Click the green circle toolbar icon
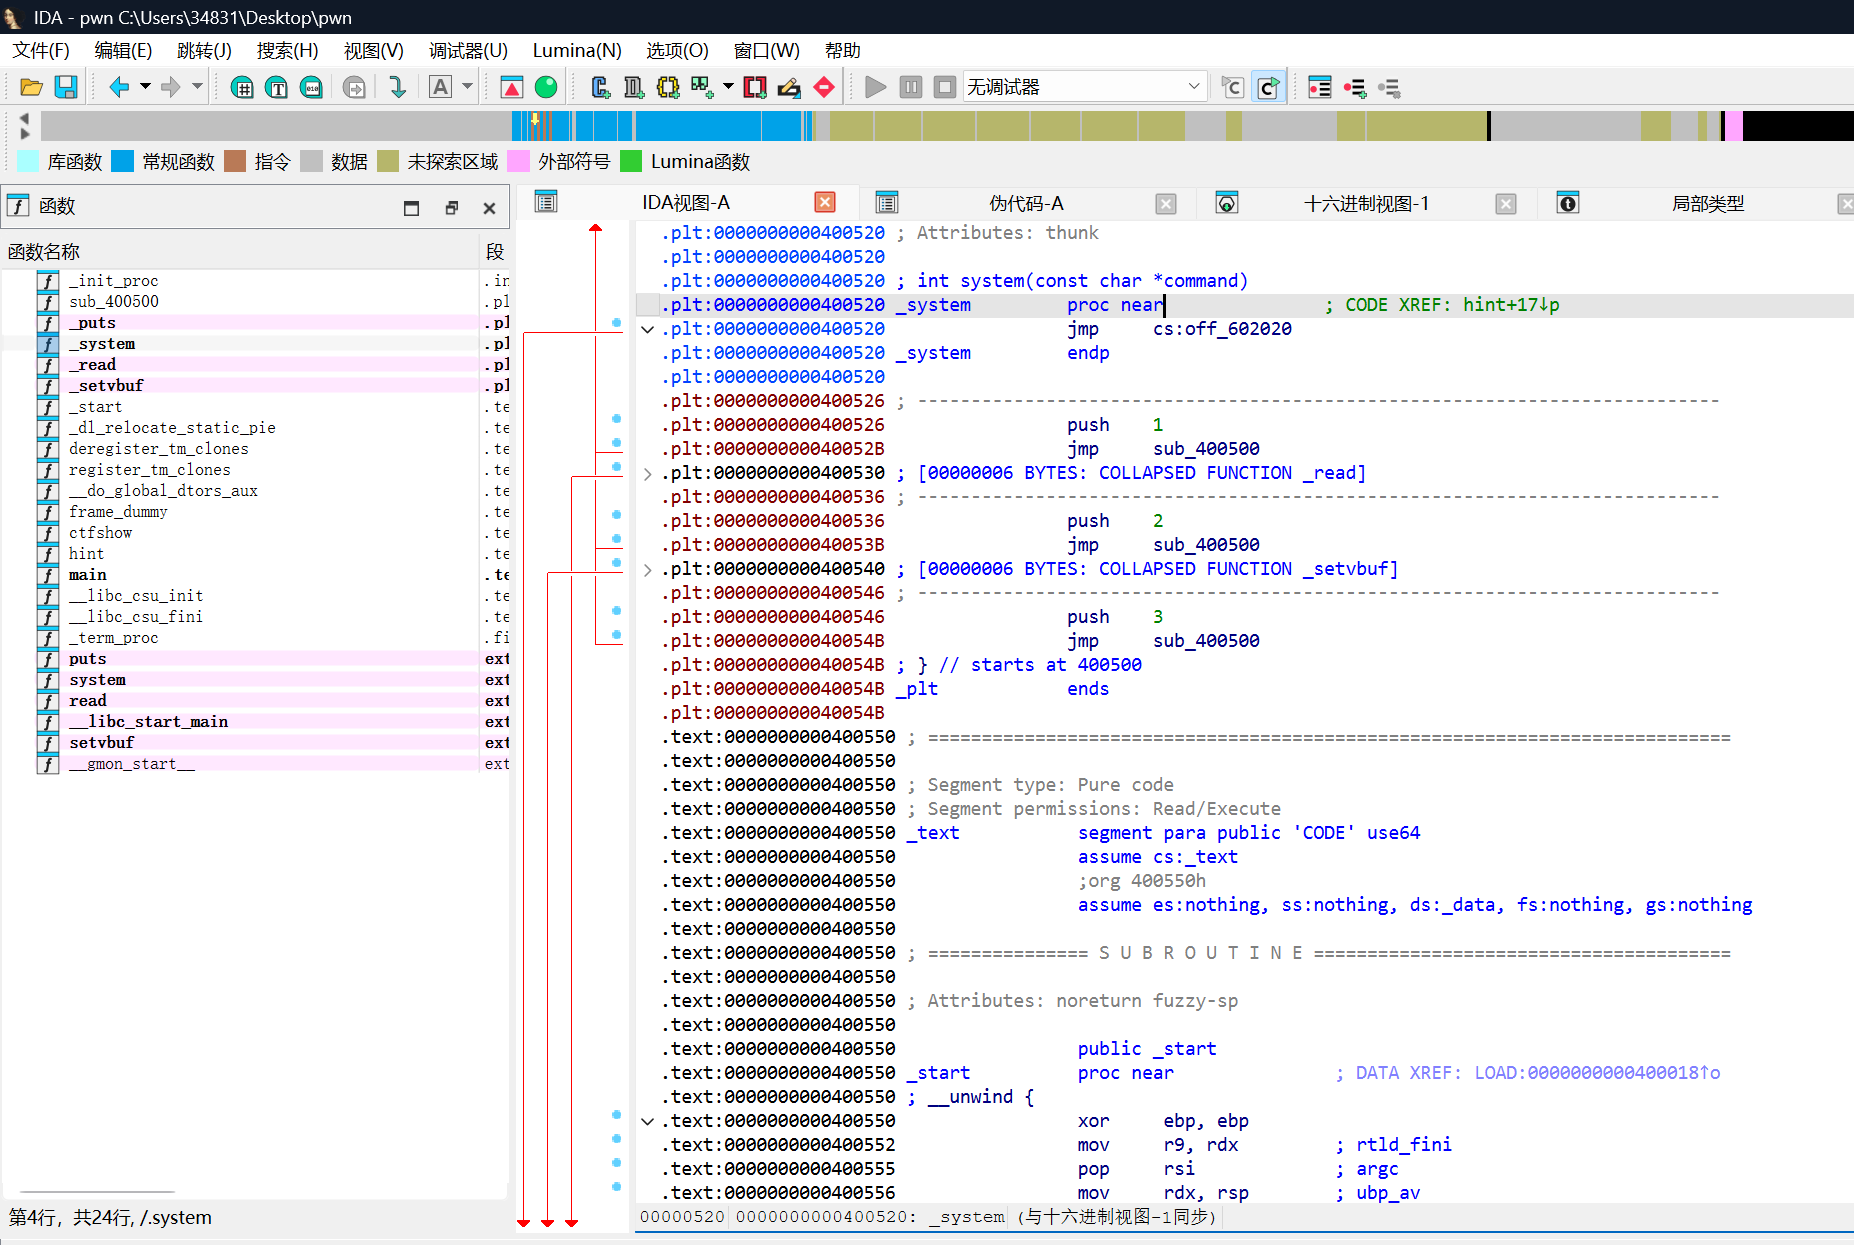Screen dimensions: 1854x1245 546,88
